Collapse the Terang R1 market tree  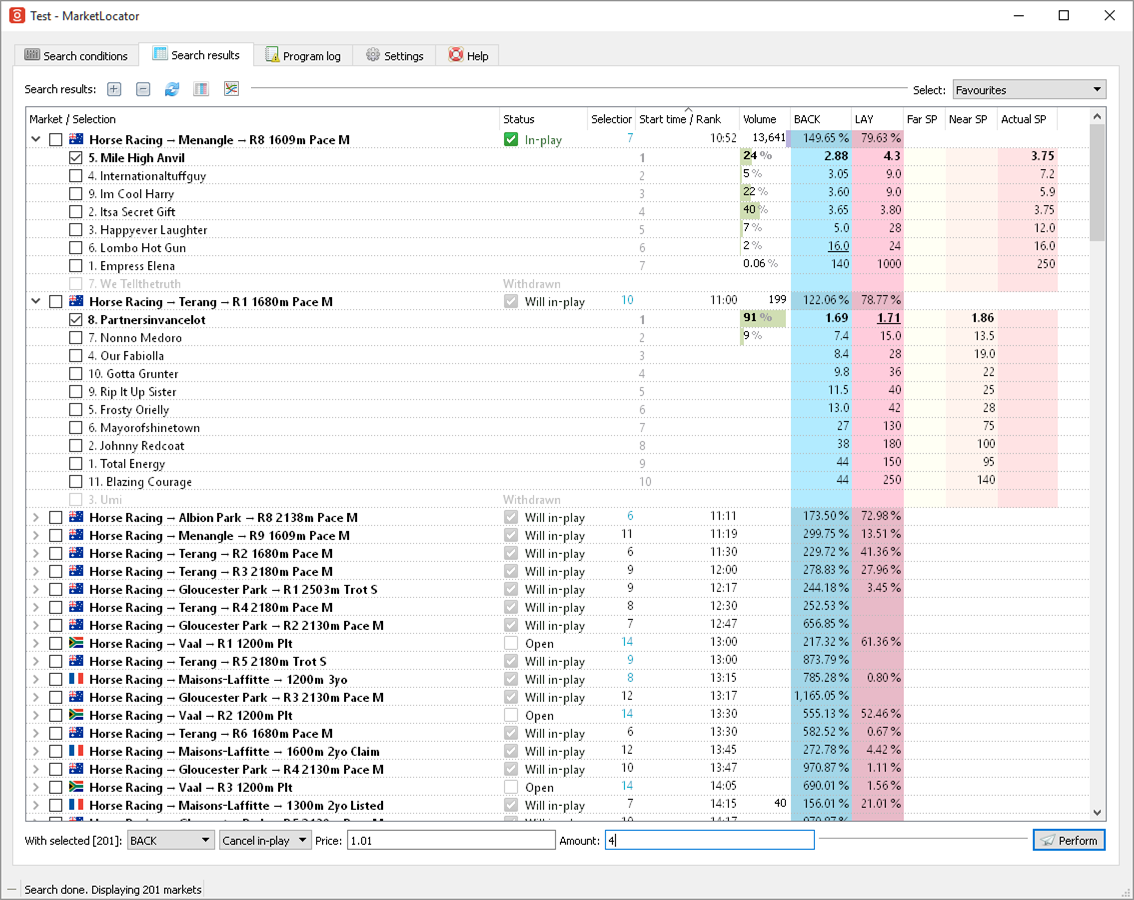coord(35,301)
